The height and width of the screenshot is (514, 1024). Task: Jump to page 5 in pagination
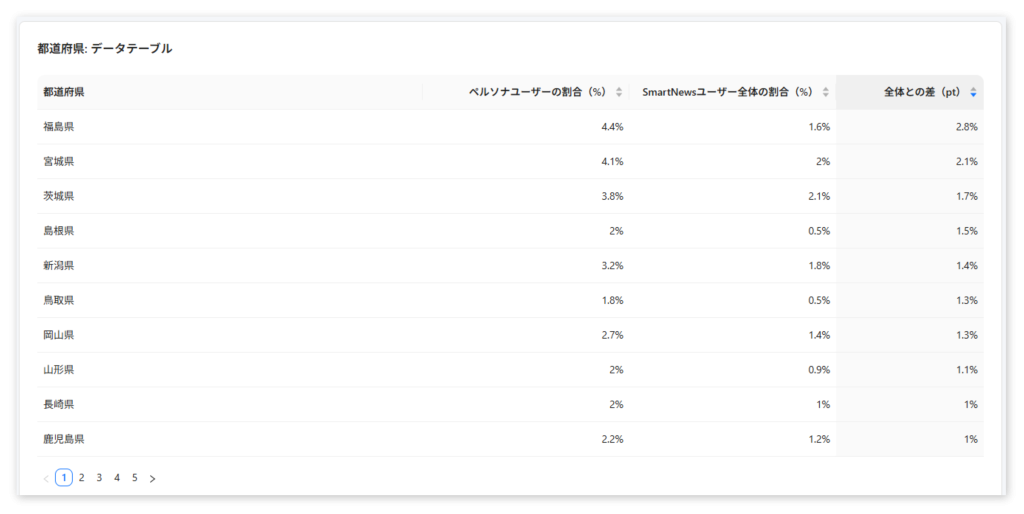pyautogui.click(x=135, y=478)
